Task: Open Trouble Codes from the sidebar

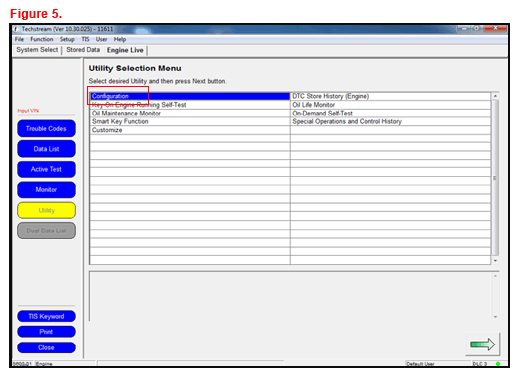Action: pyautogui.click(x=46, y=129)
